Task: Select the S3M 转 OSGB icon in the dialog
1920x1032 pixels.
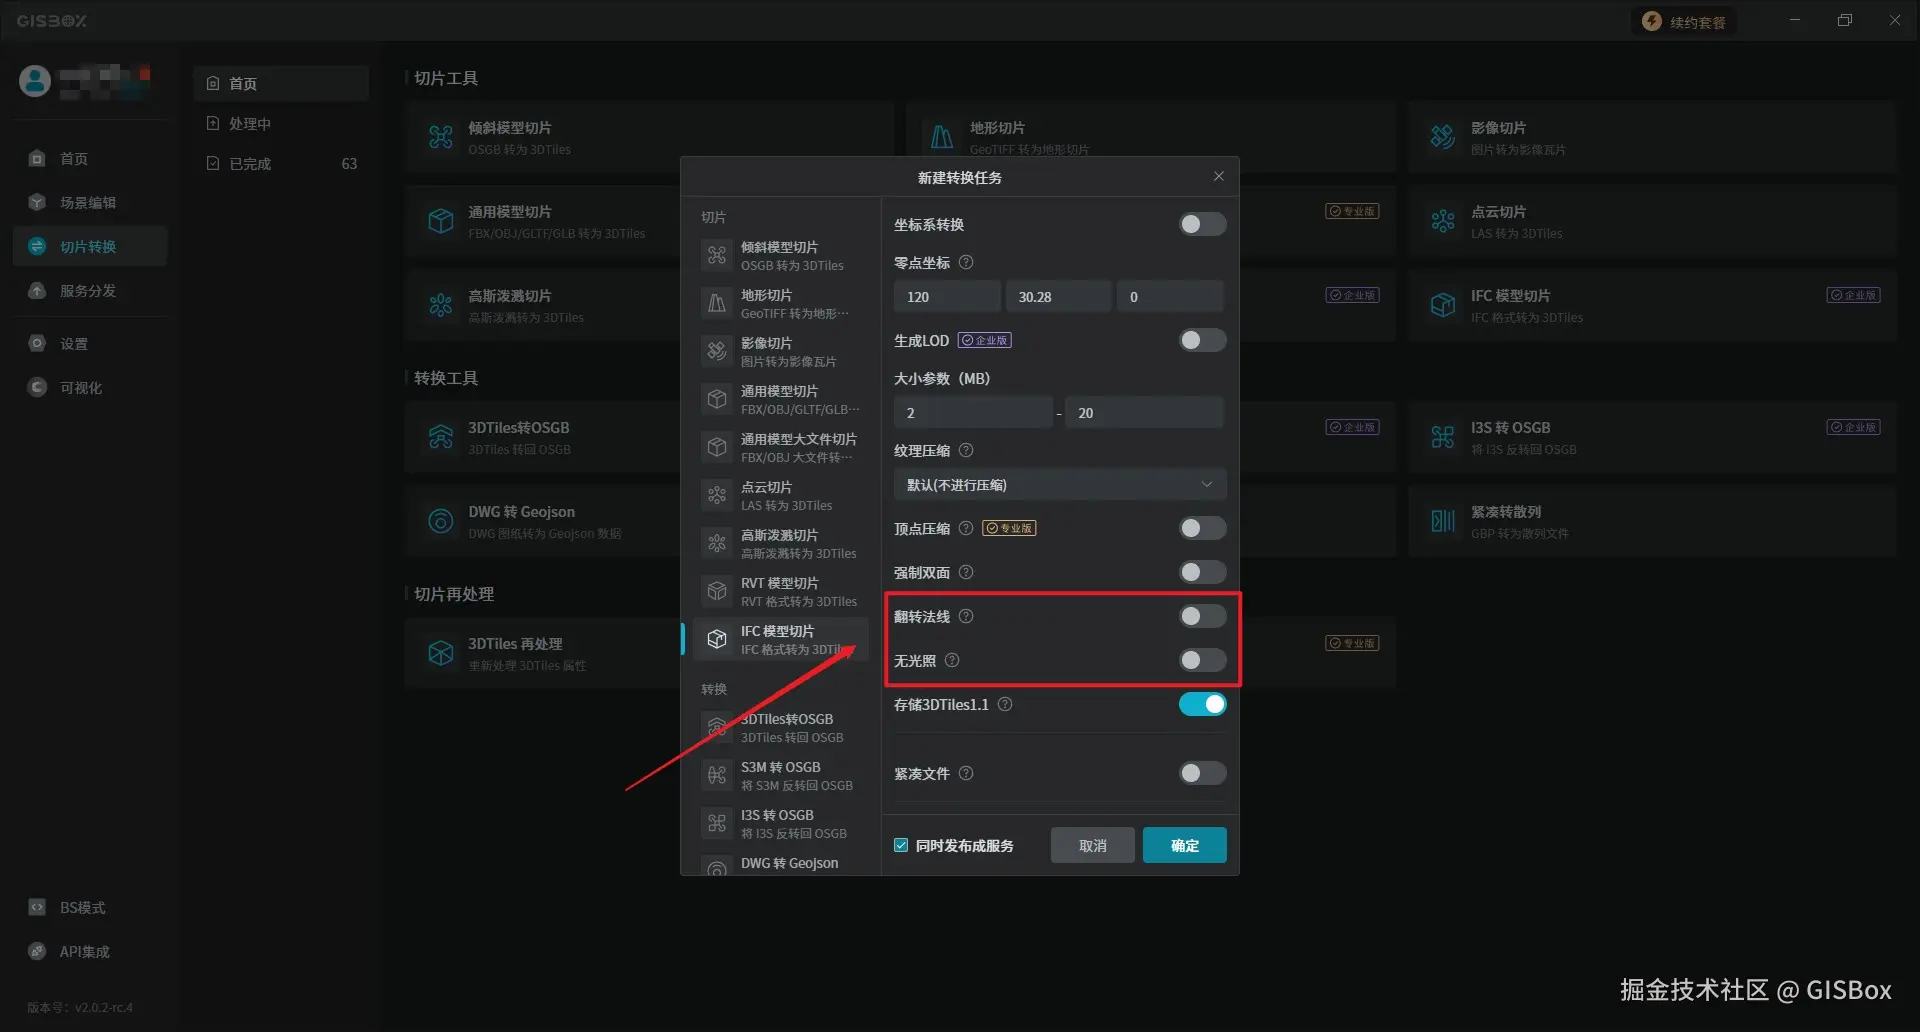Action: [x=717, y=775]
